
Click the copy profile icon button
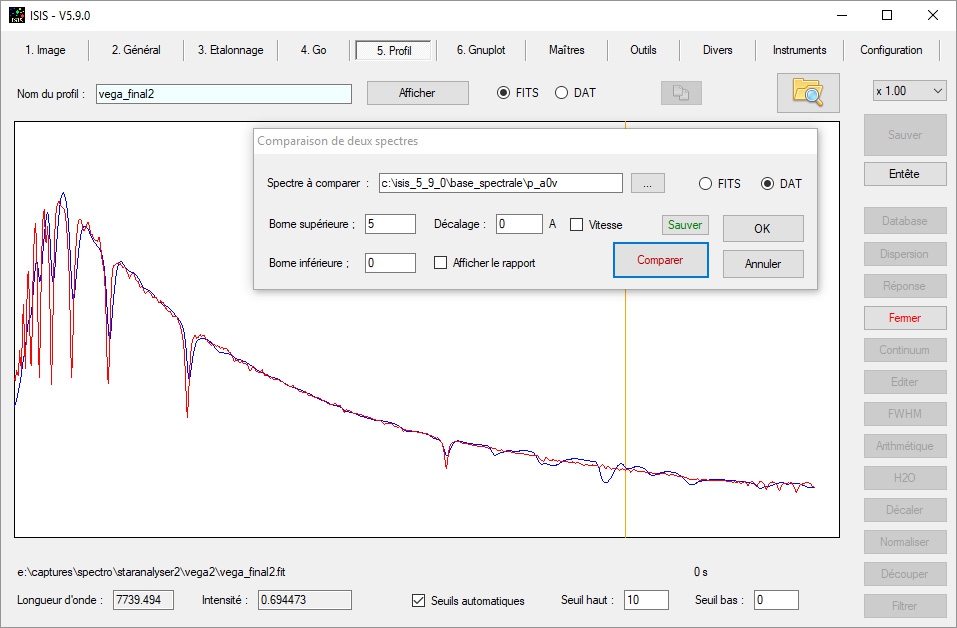pyautogui.click(x=681, y=93)
